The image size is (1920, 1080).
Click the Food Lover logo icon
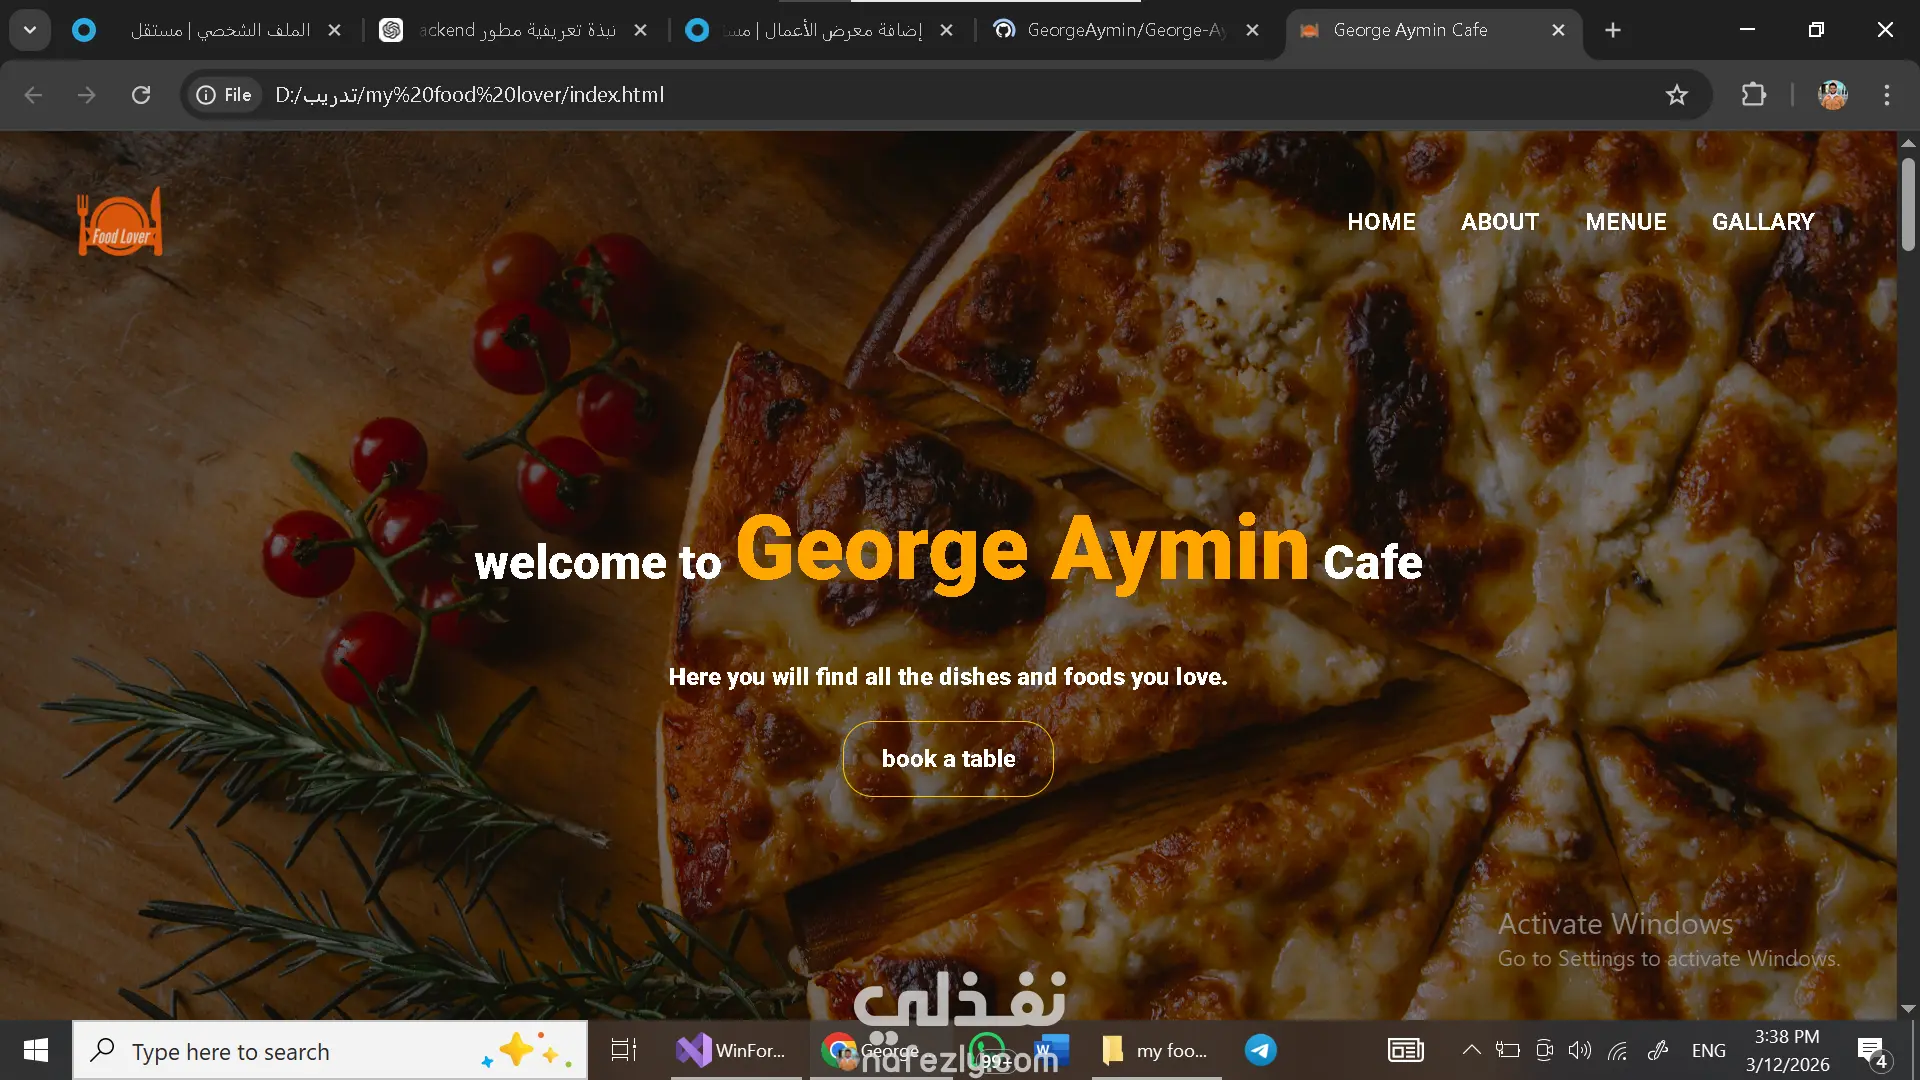pyautogui.click(x=120, y=222)
